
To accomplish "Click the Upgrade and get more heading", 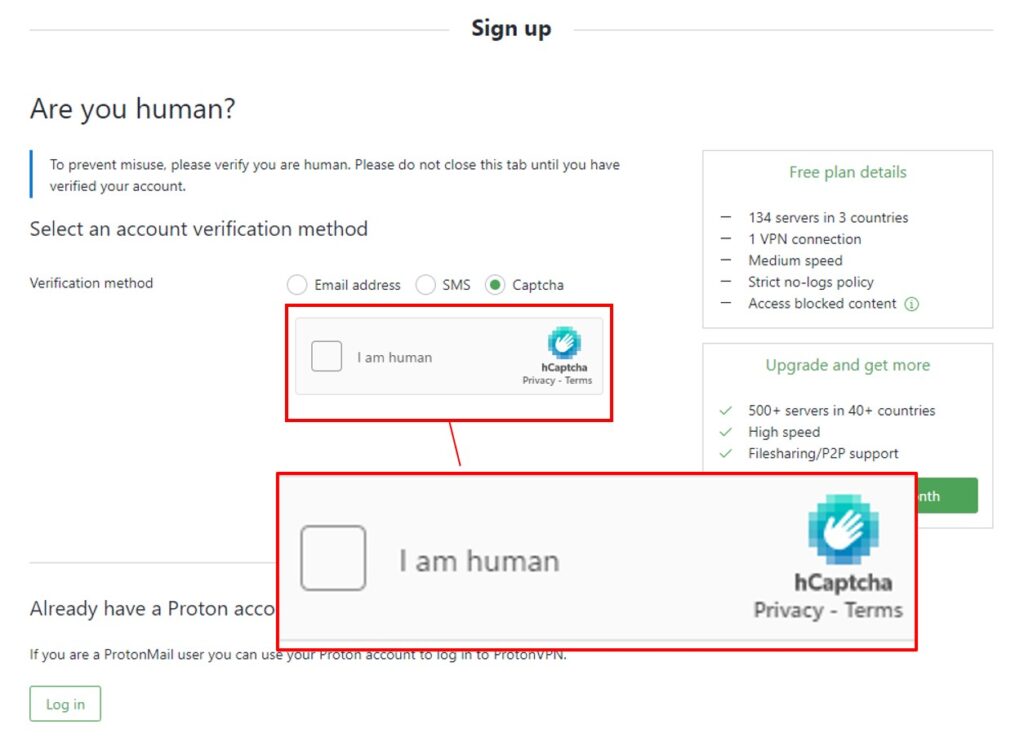I will coord(847,365).
